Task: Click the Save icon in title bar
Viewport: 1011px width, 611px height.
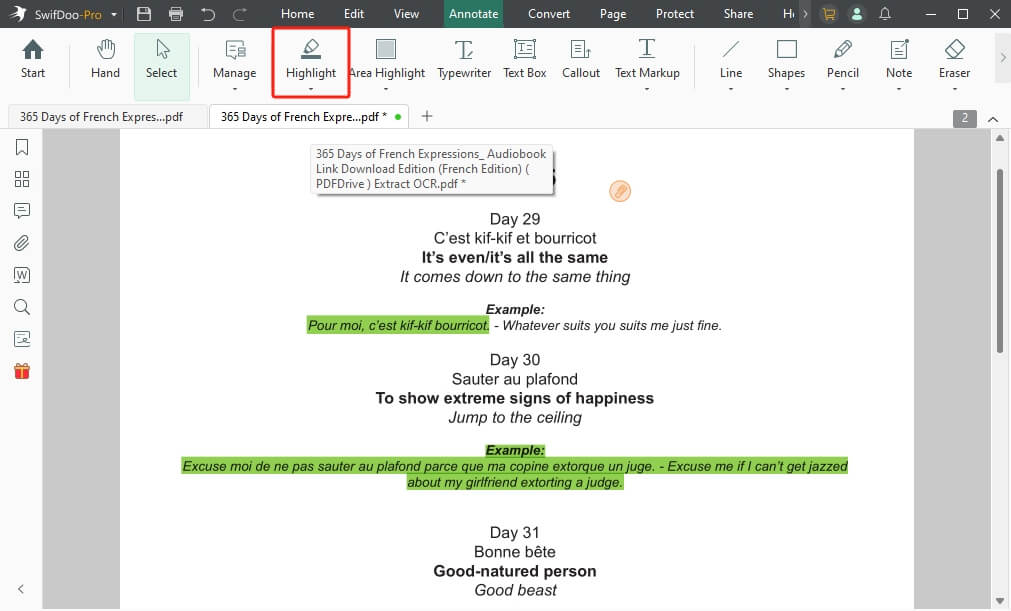Action: [144, 14]
